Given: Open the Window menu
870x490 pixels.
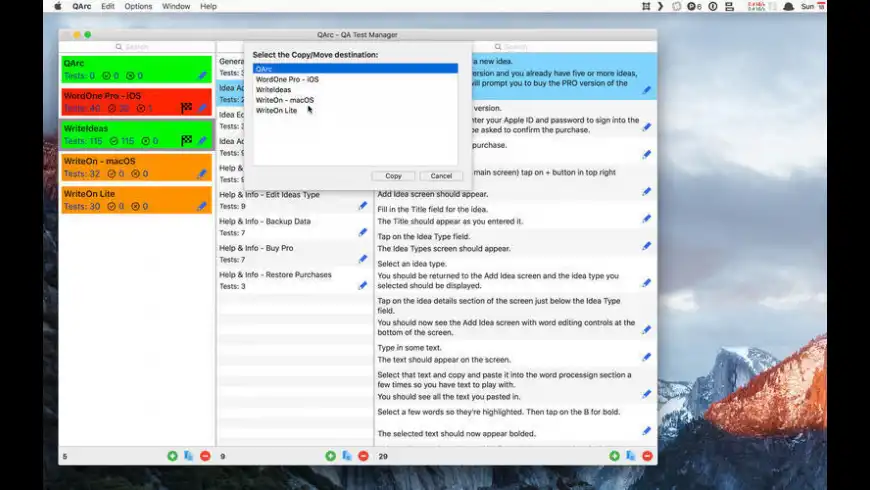Looking at the screenshot, I should pyautogui.click(x=176, y=6).
